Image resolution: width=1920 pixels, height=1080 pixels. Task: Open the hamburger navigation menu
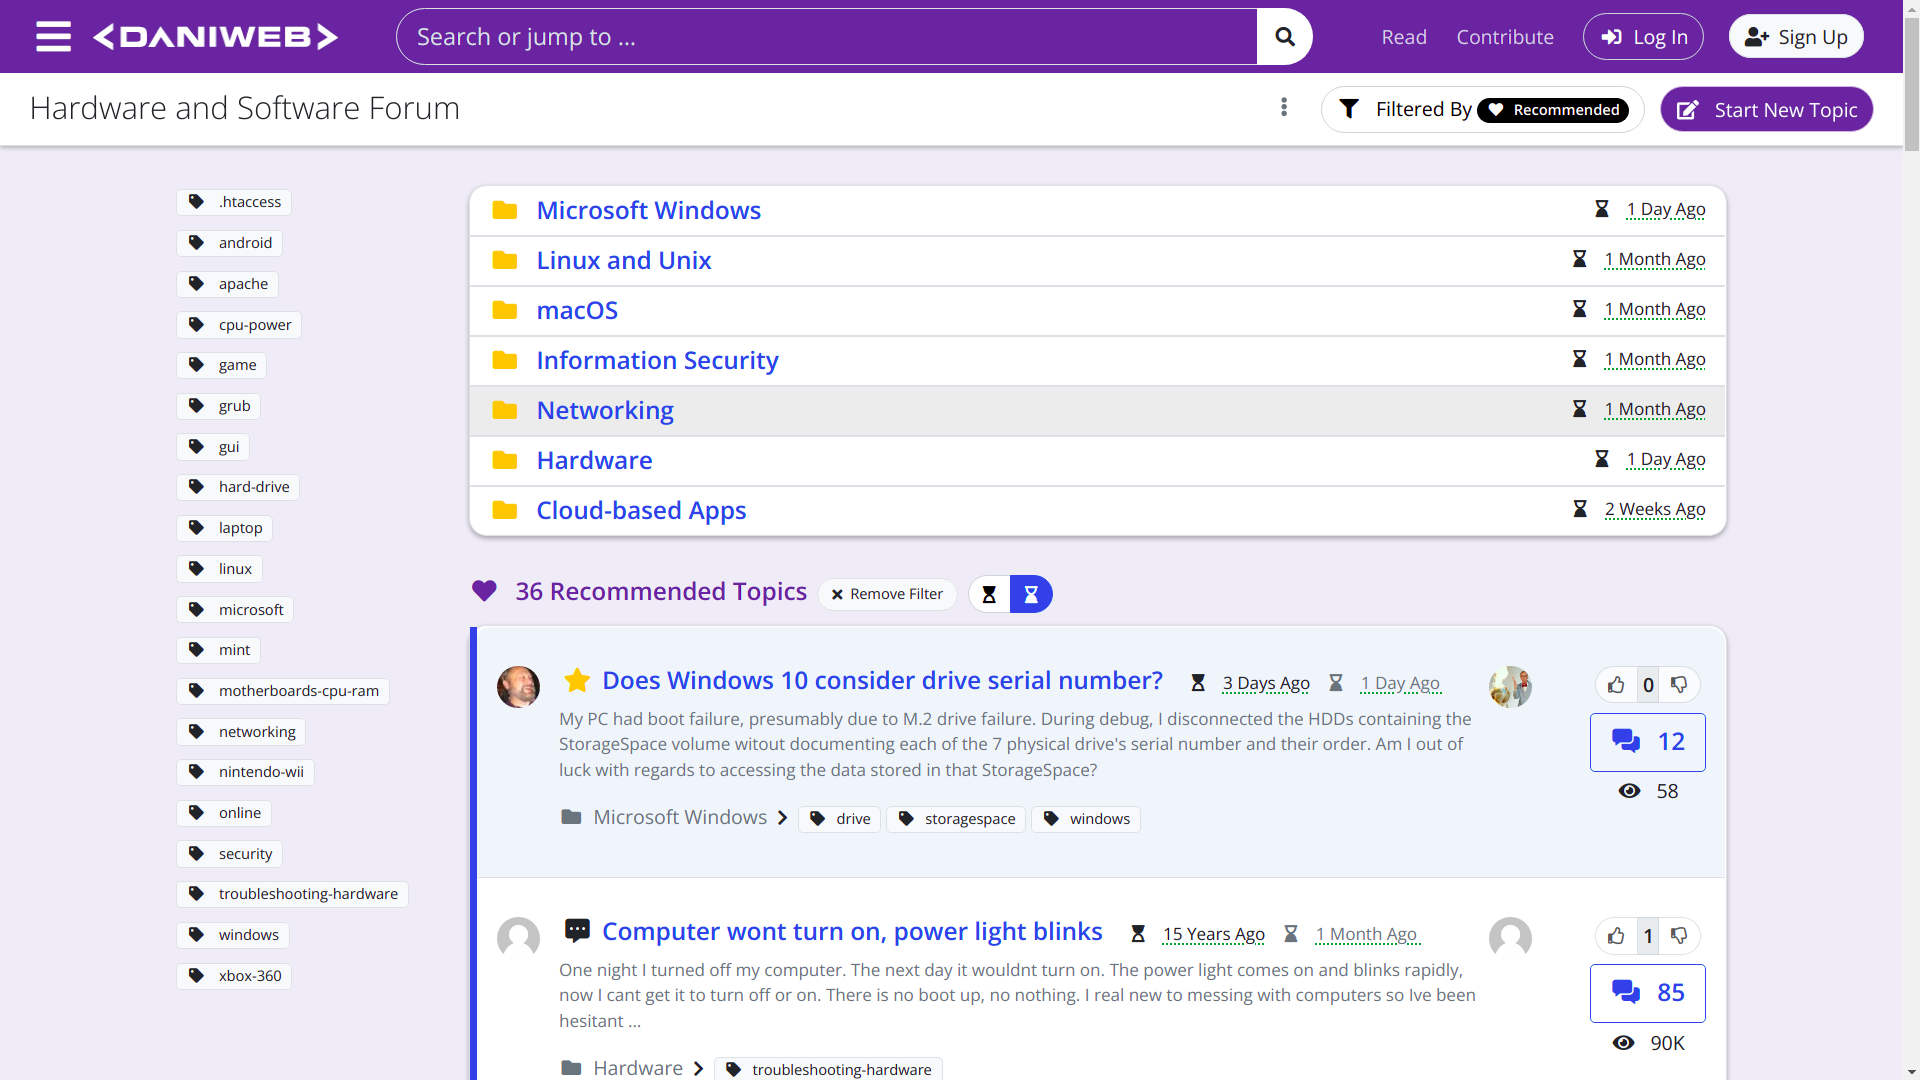click(x=53, y=37)
